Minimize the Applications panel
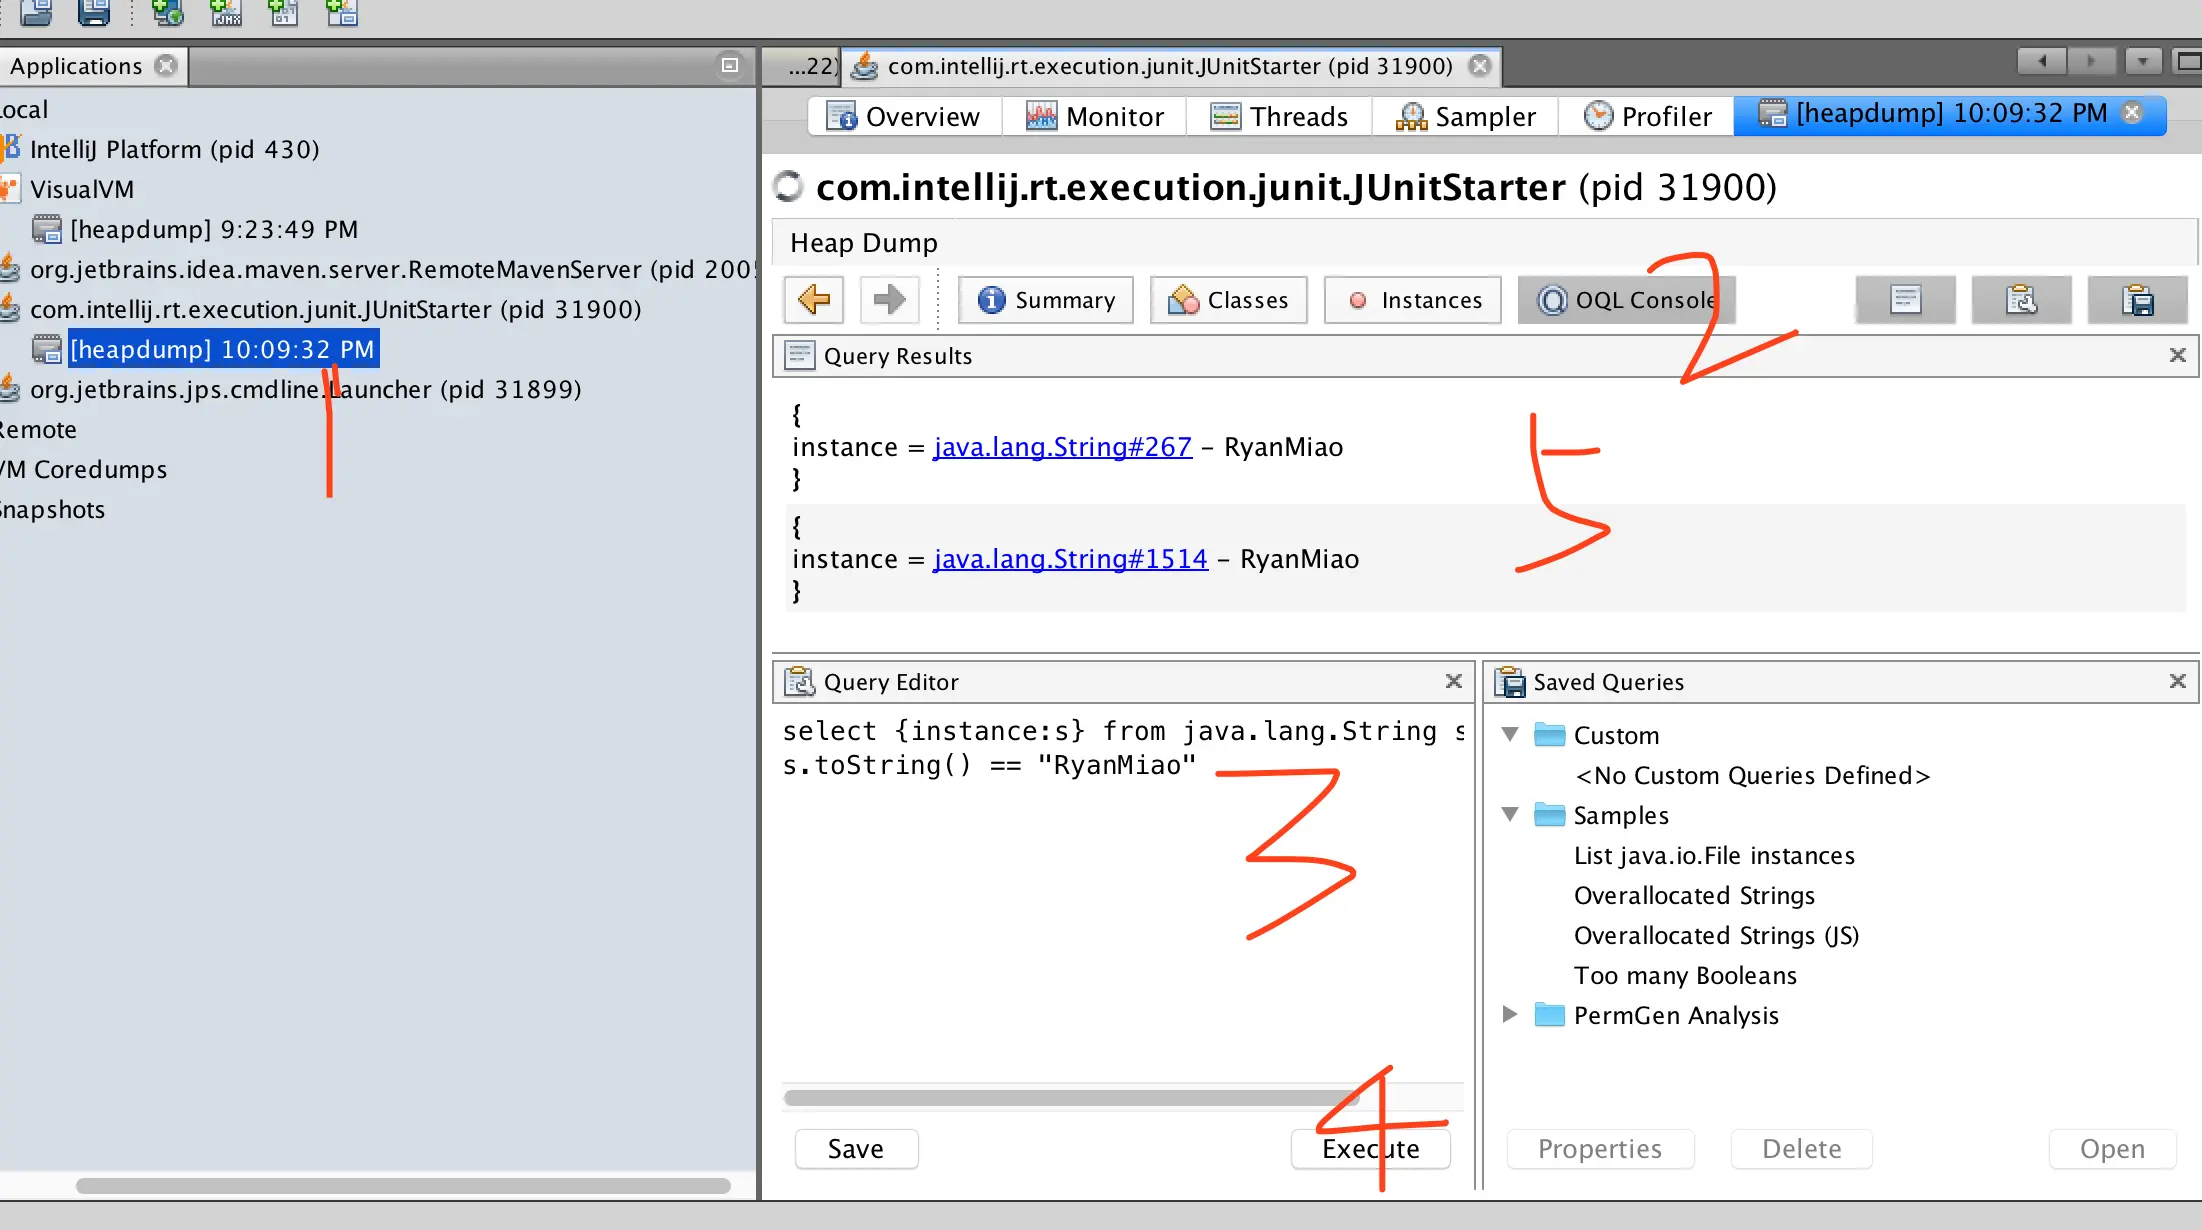This screenshot has height=1230, width=2202. 730,65
